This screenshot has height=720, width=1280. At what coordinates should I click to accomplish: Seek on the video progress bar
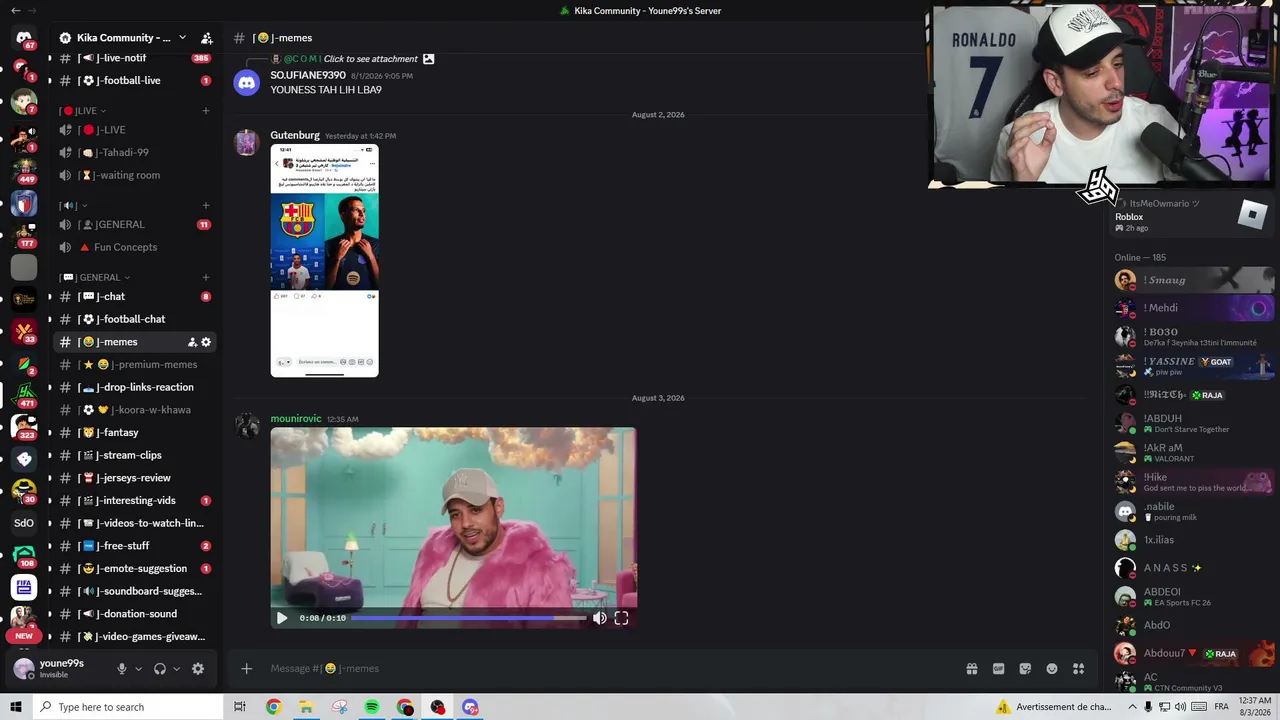[x=468, y=618]
